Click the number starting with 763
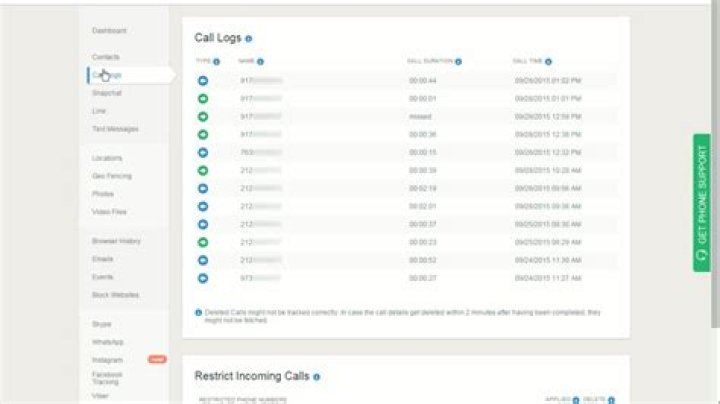The width and height of the screenshot is (720, 404). 261,152
